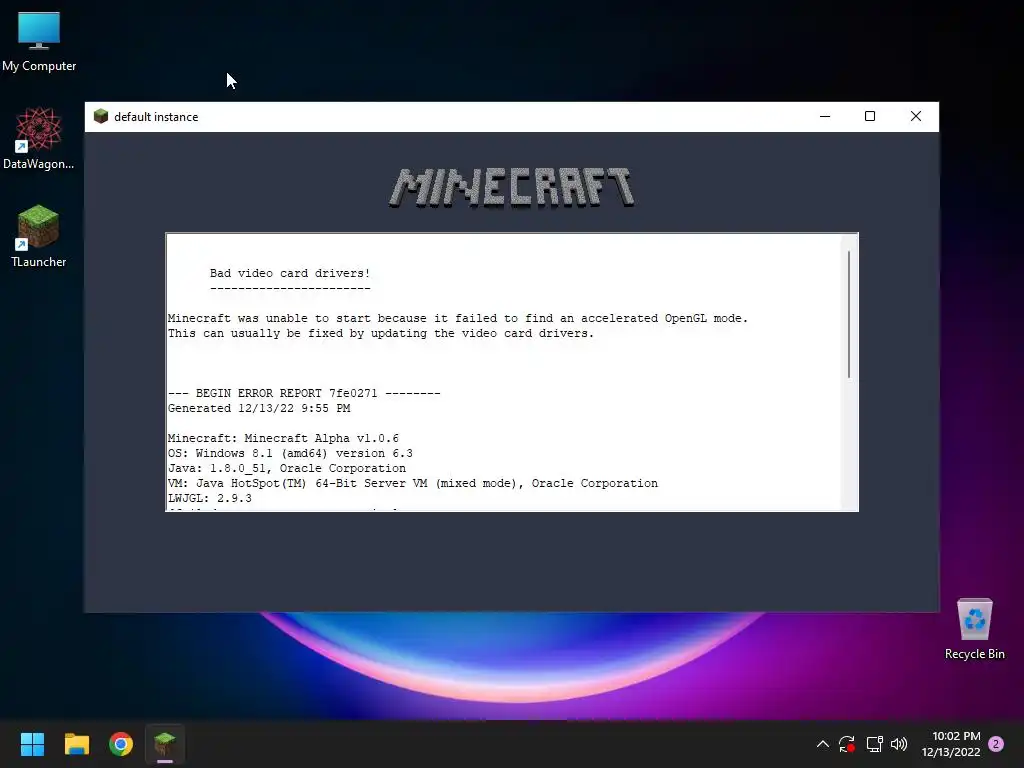The width and height of the screenshot is (1024, 768).
Task: Maximize the default instance window
Action: (x=870, y=116)
